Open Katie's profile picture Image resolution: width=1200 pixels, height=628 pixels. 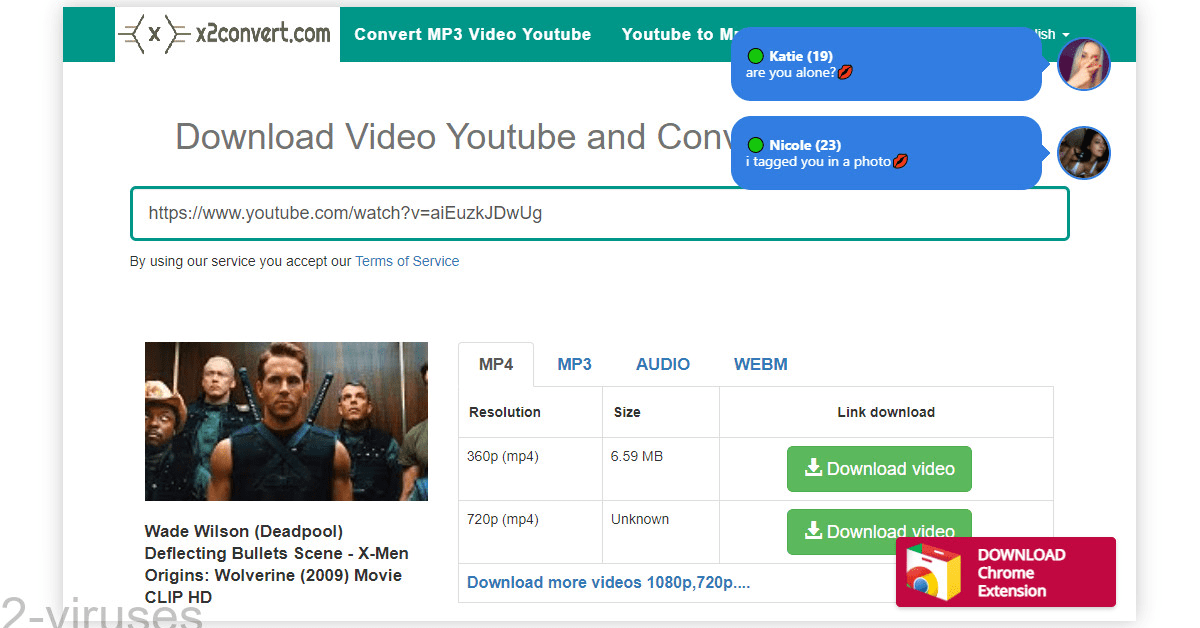point(1084,64)
